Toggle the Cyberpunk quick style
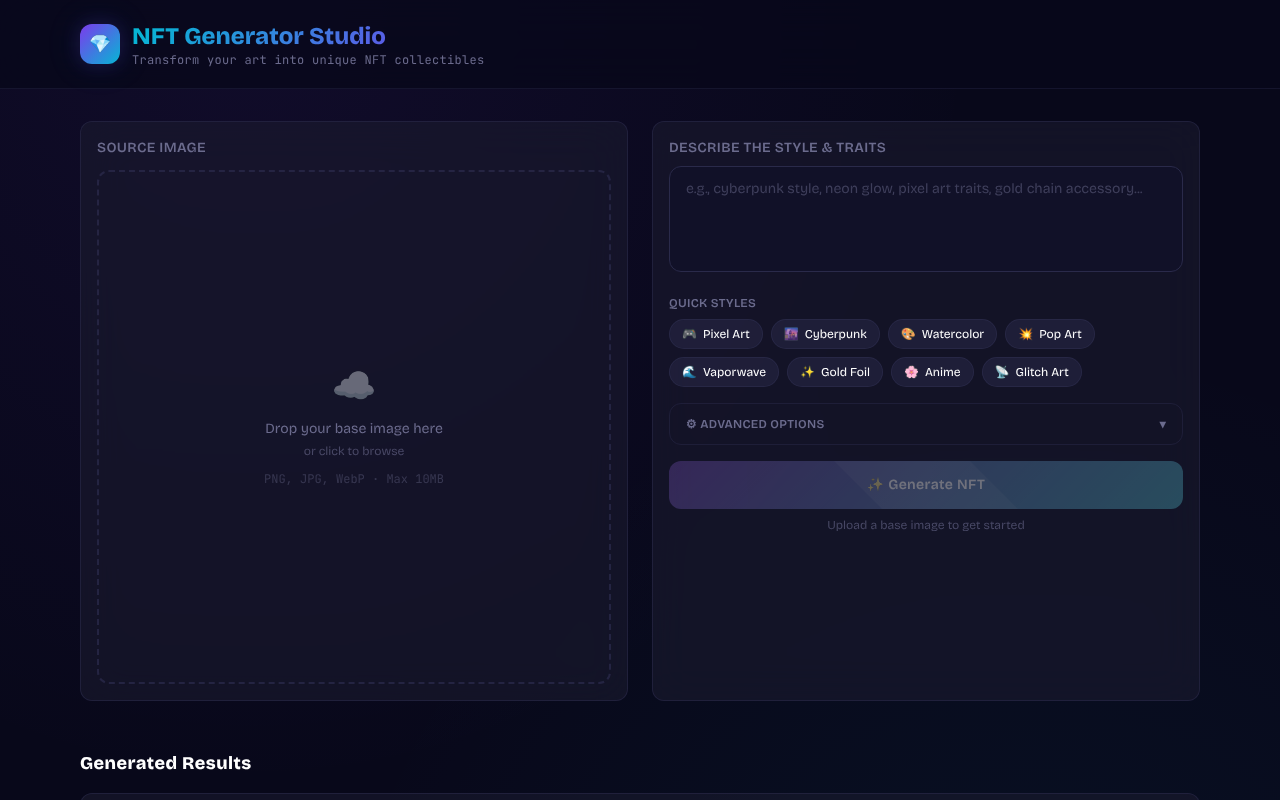 [x=825, y=334]
